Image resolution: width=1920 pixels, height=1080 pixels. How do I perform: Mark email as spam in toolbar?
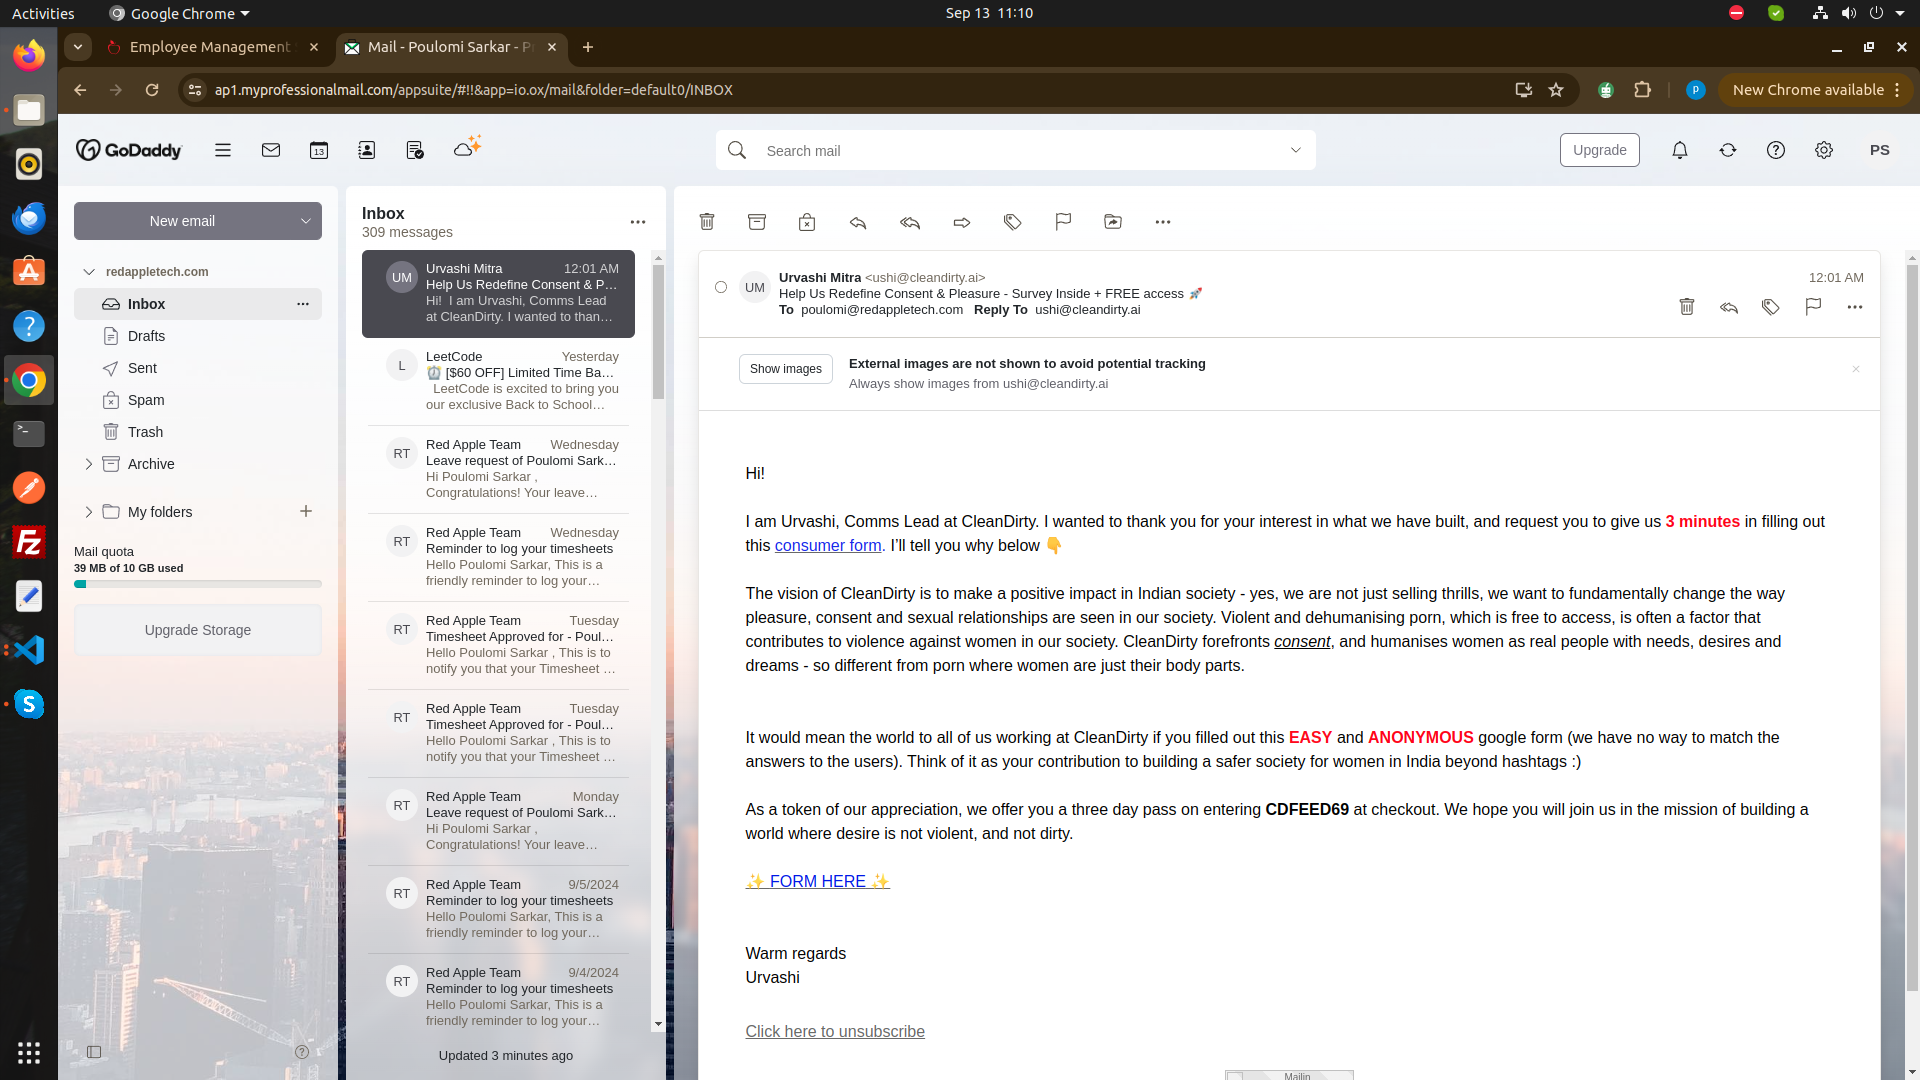point(807,222)
